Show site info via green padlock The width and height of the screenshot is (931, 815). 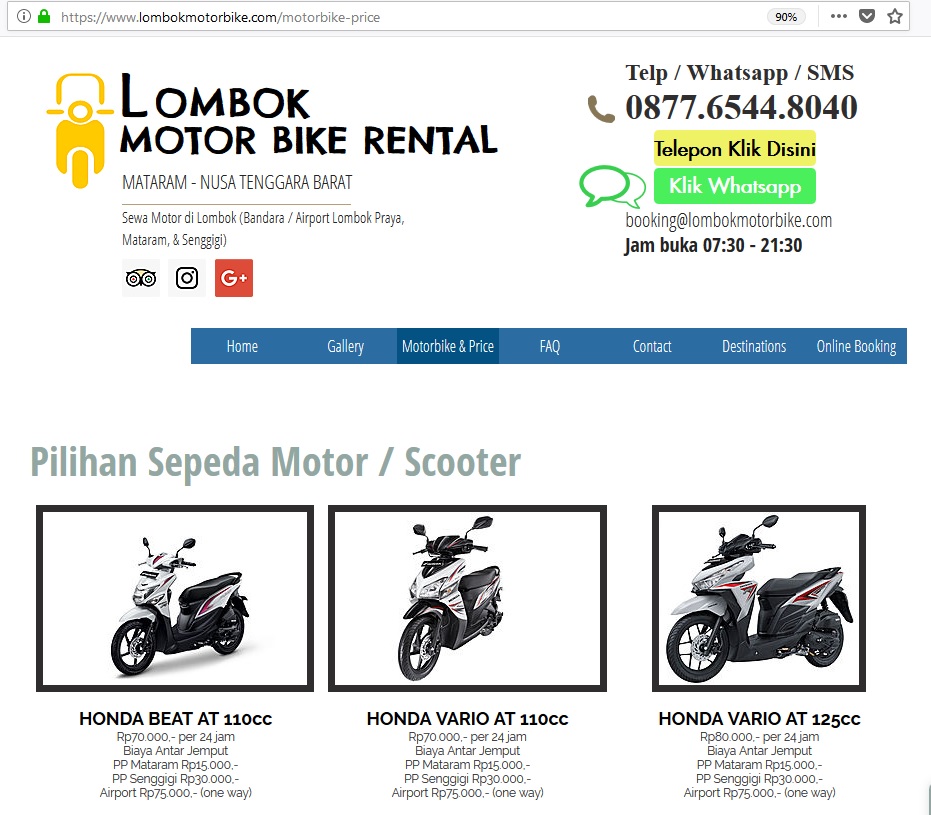tap(44, 17)
